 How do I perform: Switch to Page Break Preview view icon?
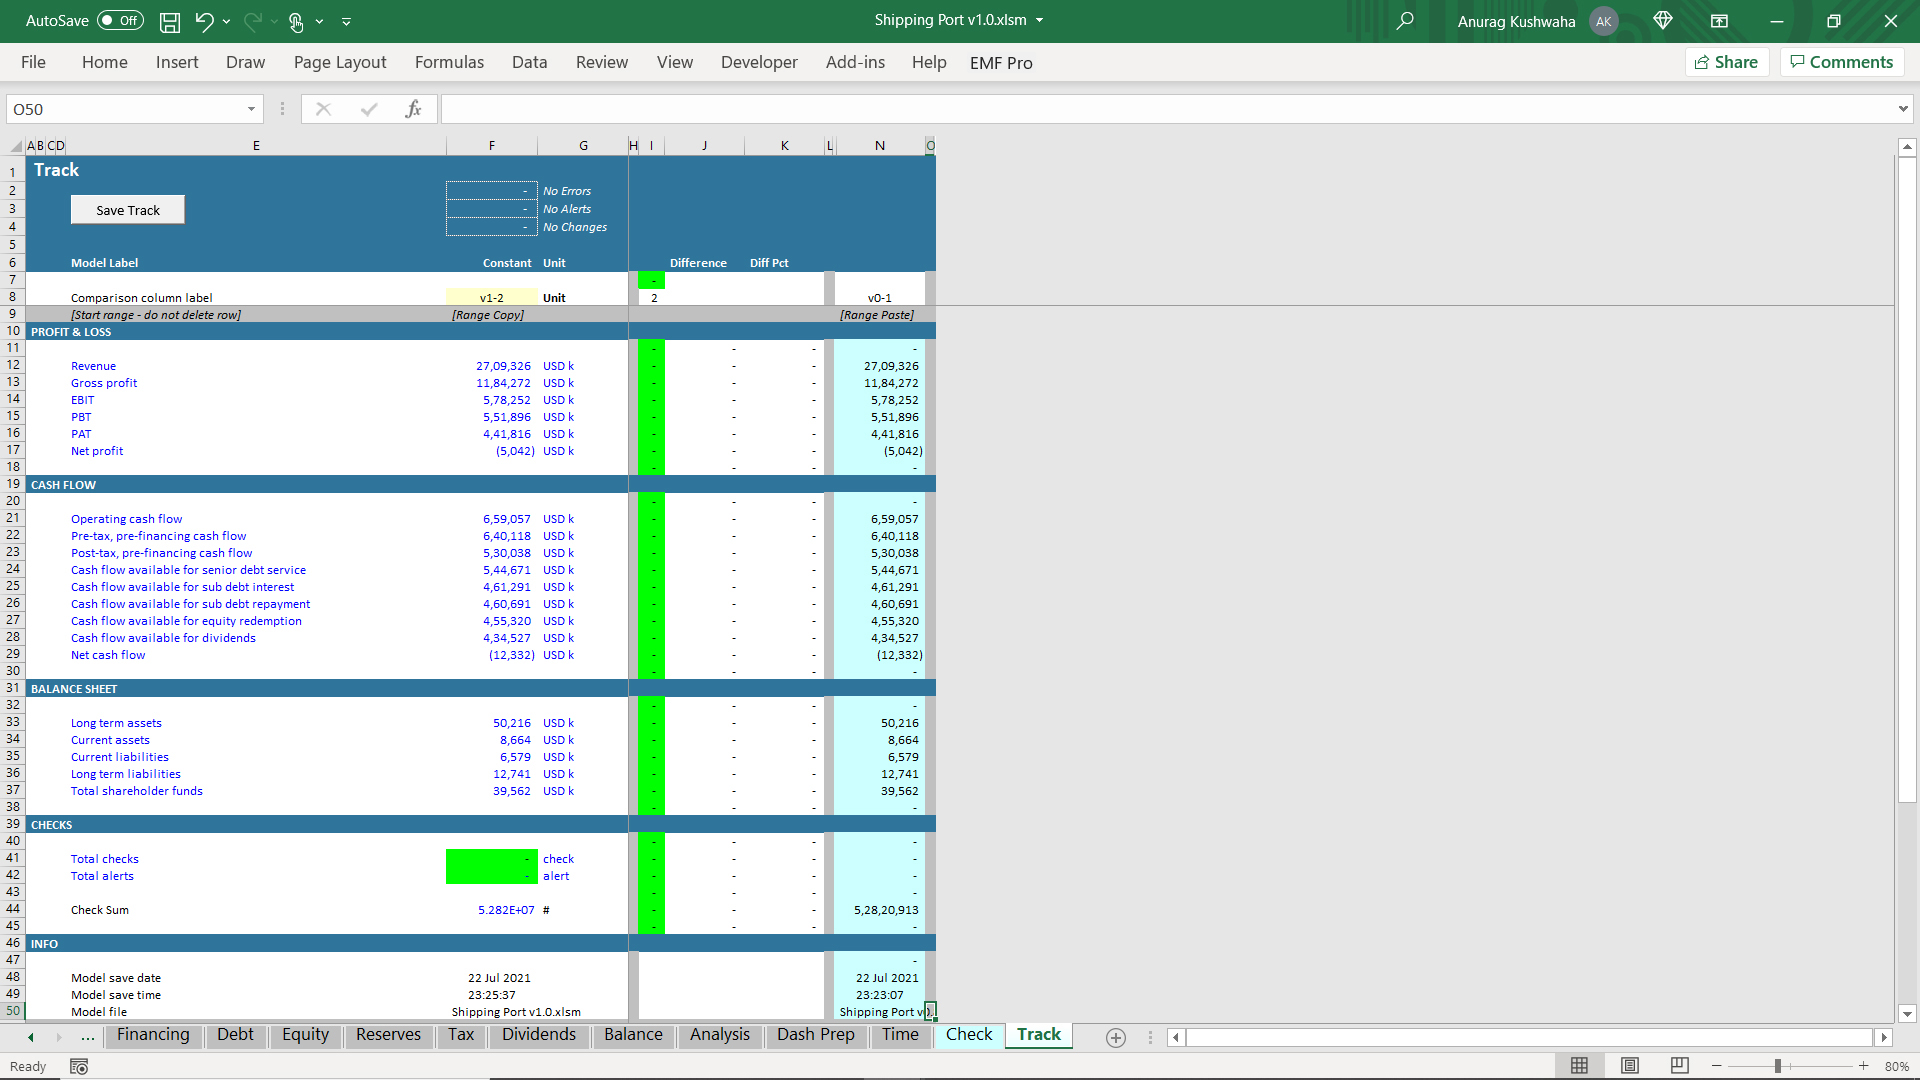coord(1680,1066)
